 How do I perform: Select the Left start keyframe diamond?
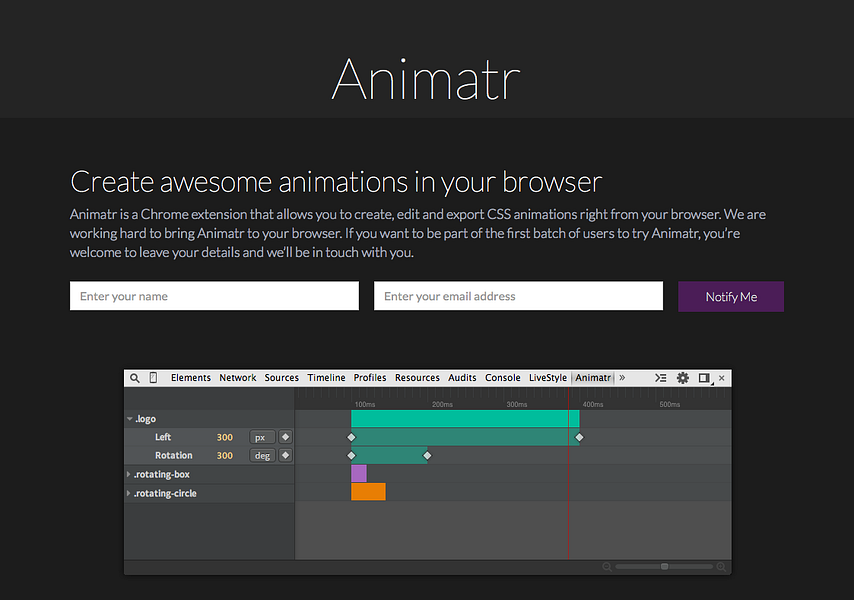(351, 437)
